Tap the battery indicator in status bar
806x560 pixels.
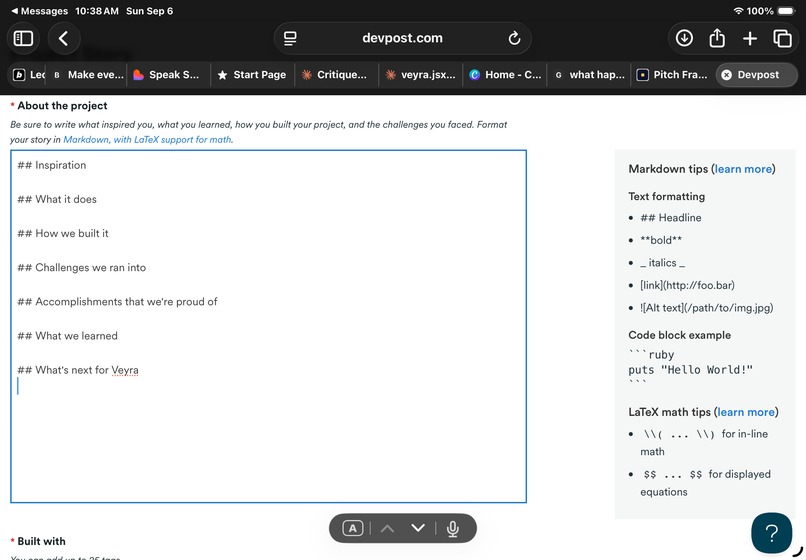[x=787, y=11]
